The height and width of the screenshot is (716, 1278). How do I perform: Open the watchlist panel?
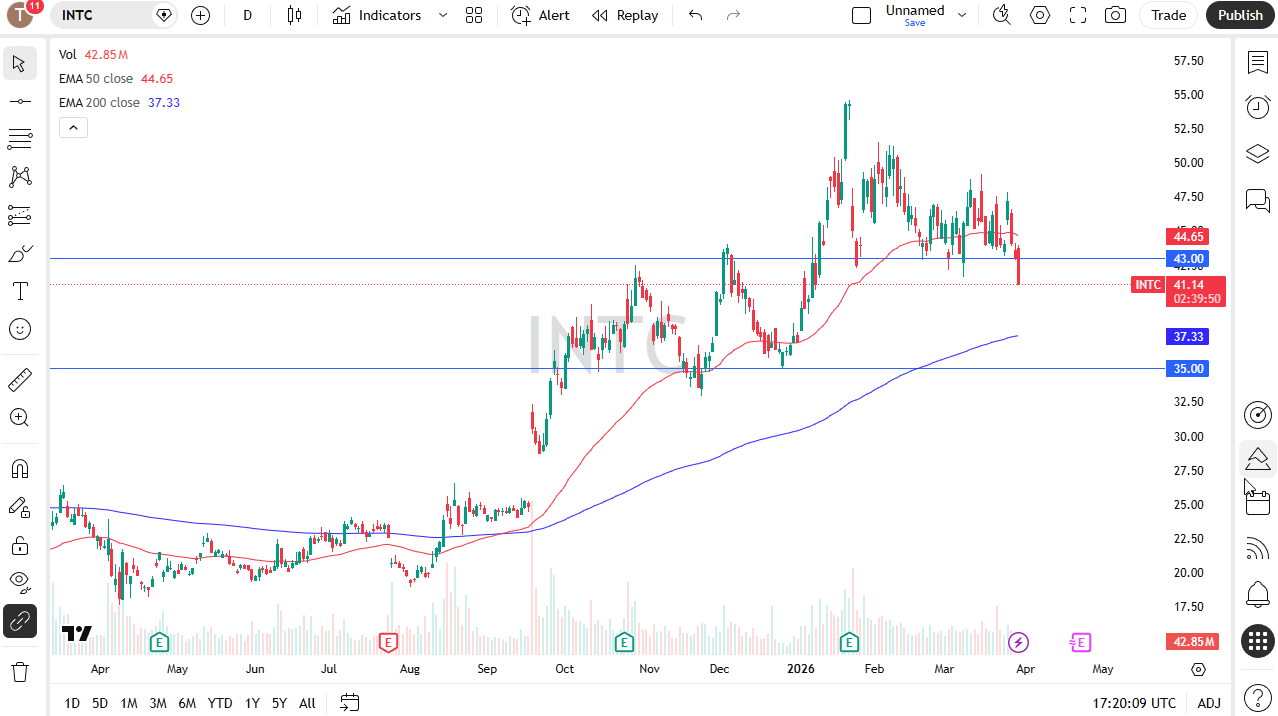coord(1257,62)
